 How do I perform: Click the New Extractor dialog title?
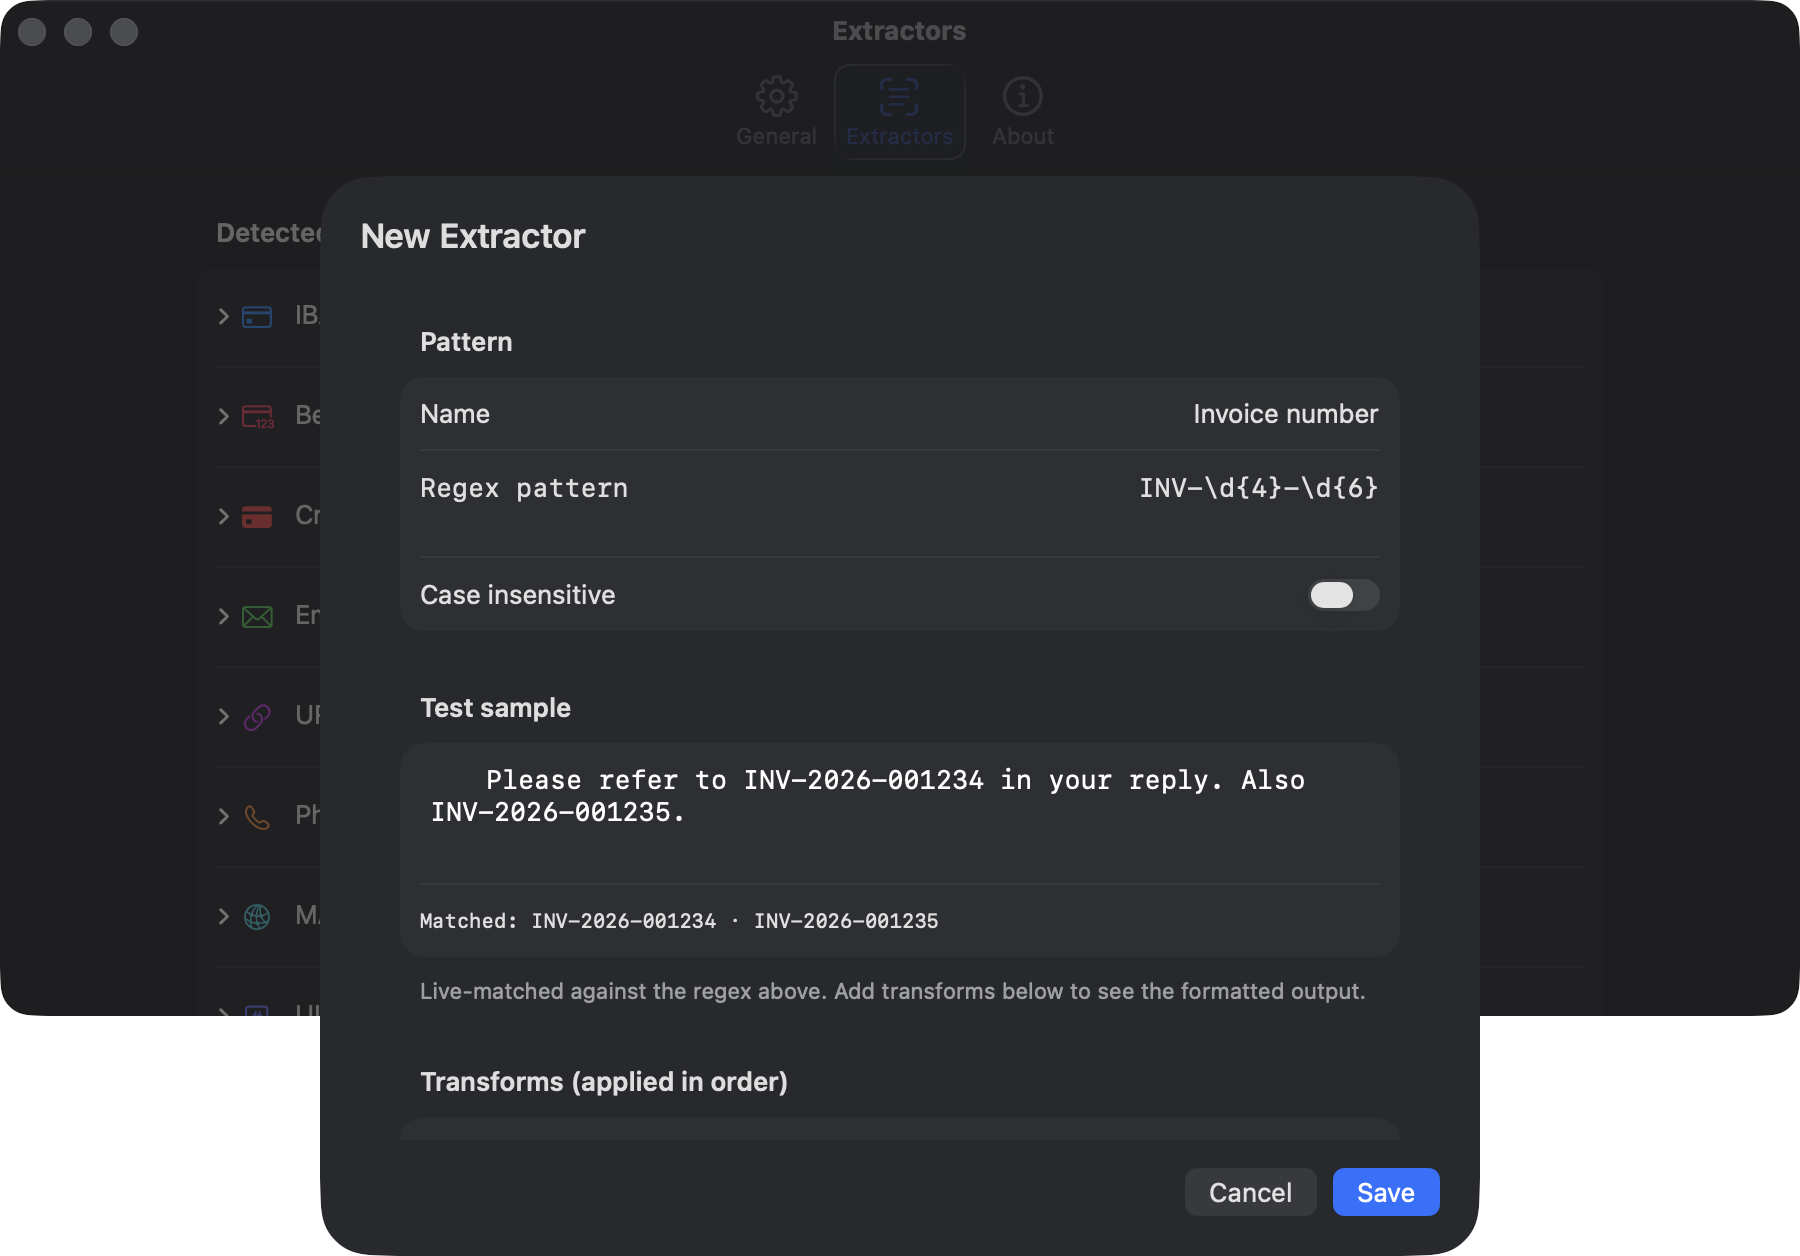point(473,236)
